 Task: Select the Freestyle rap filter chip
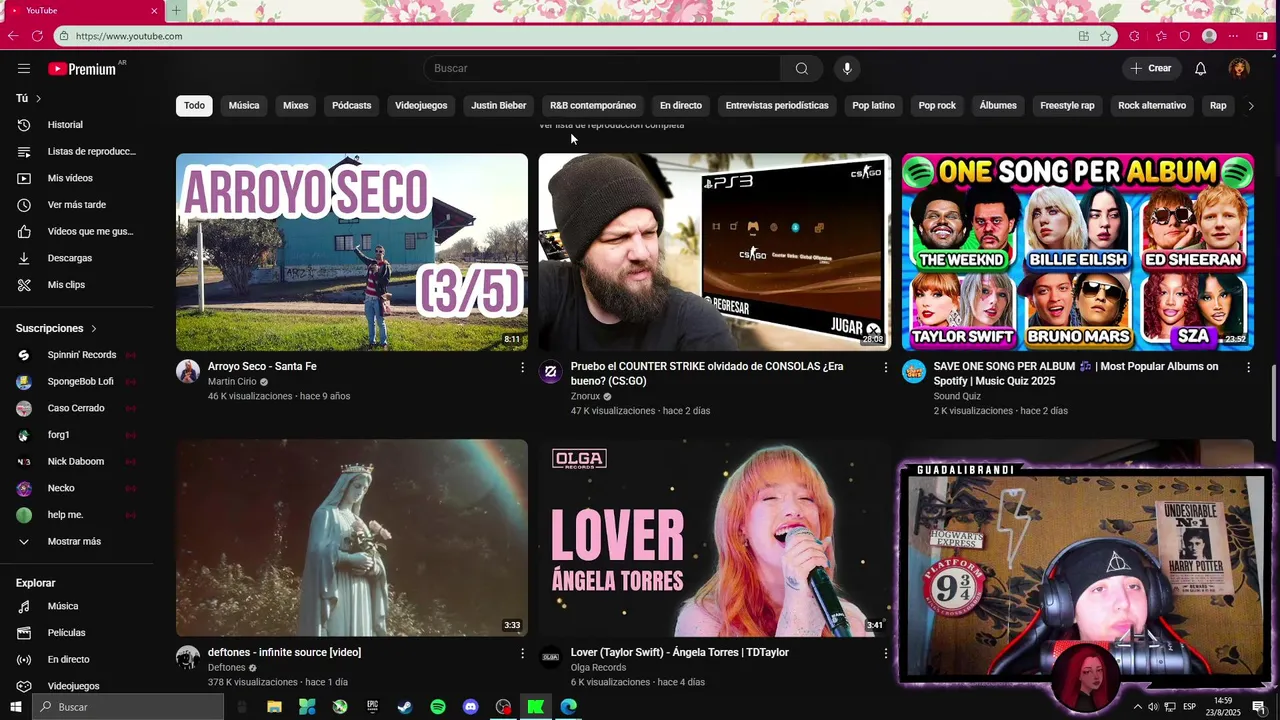click(1067, 105)
